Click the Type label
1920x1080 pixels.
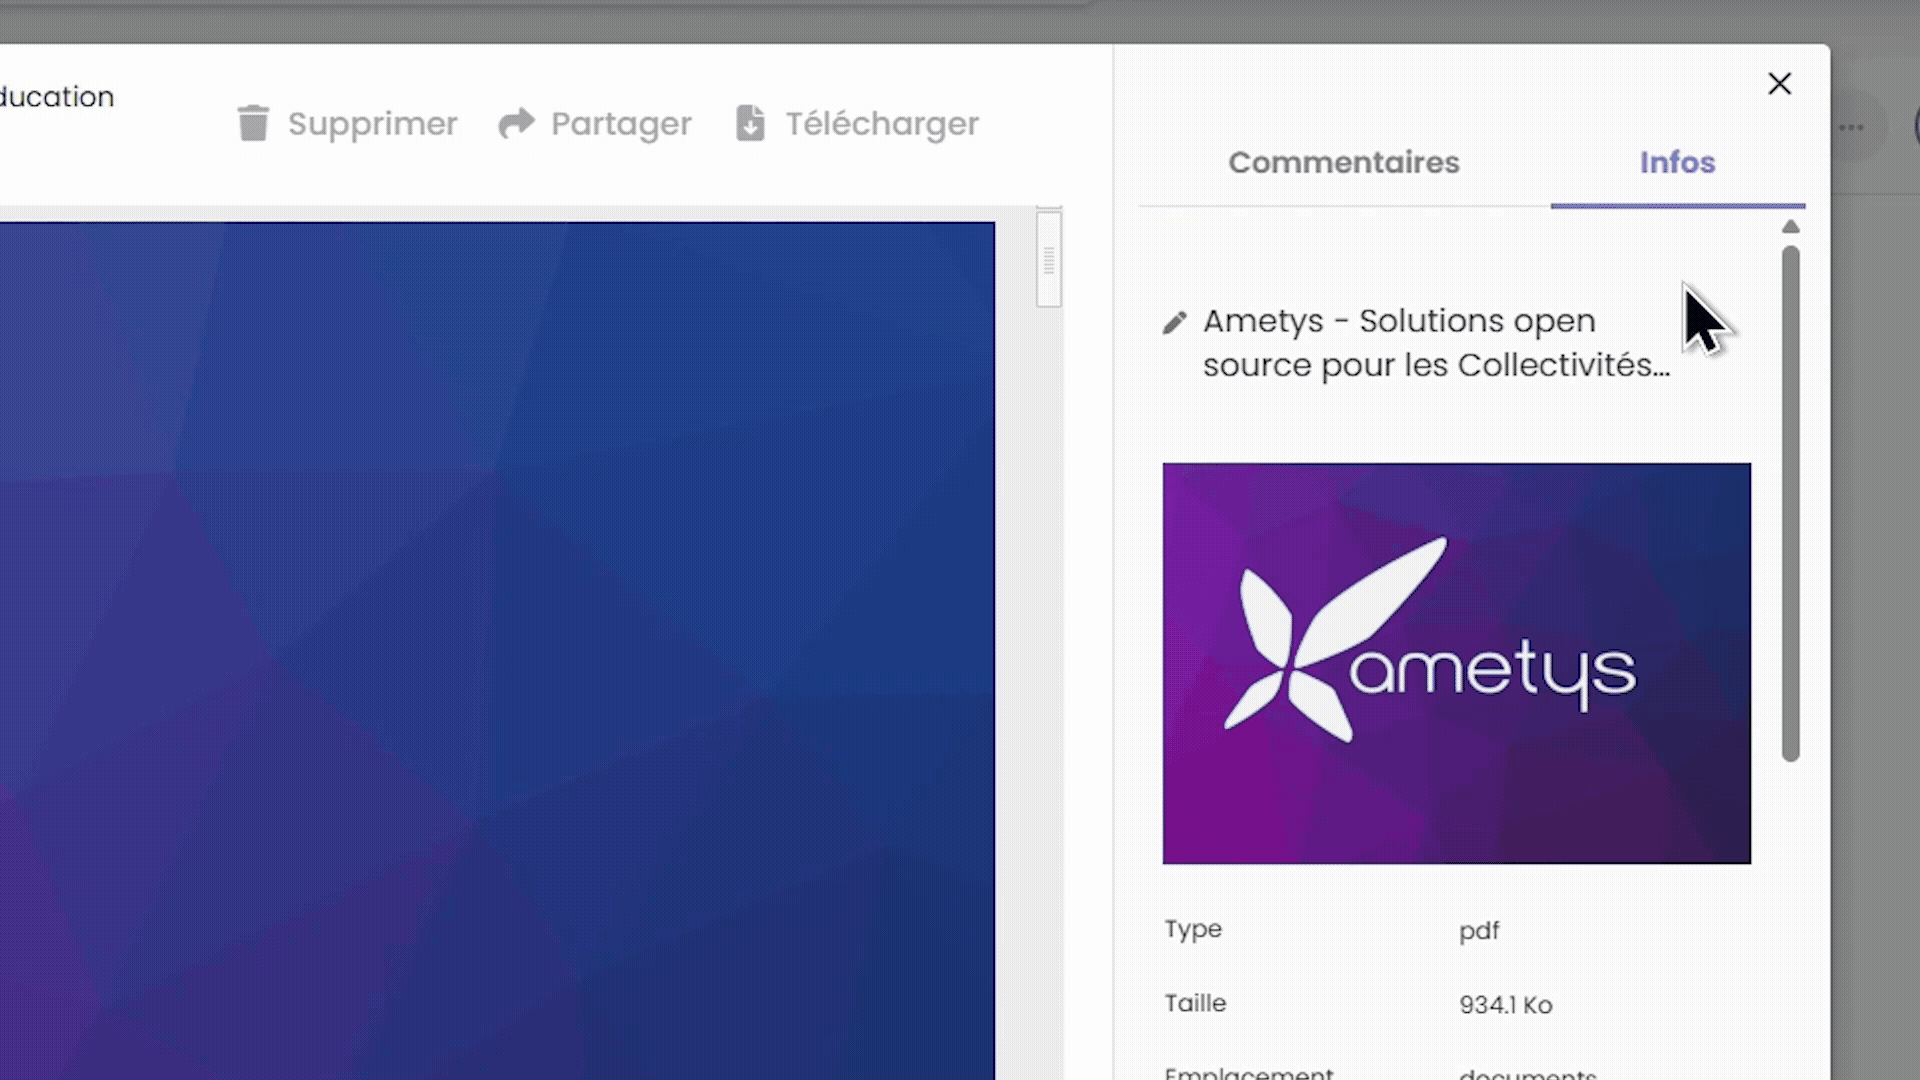click(x=1193, y=929)
